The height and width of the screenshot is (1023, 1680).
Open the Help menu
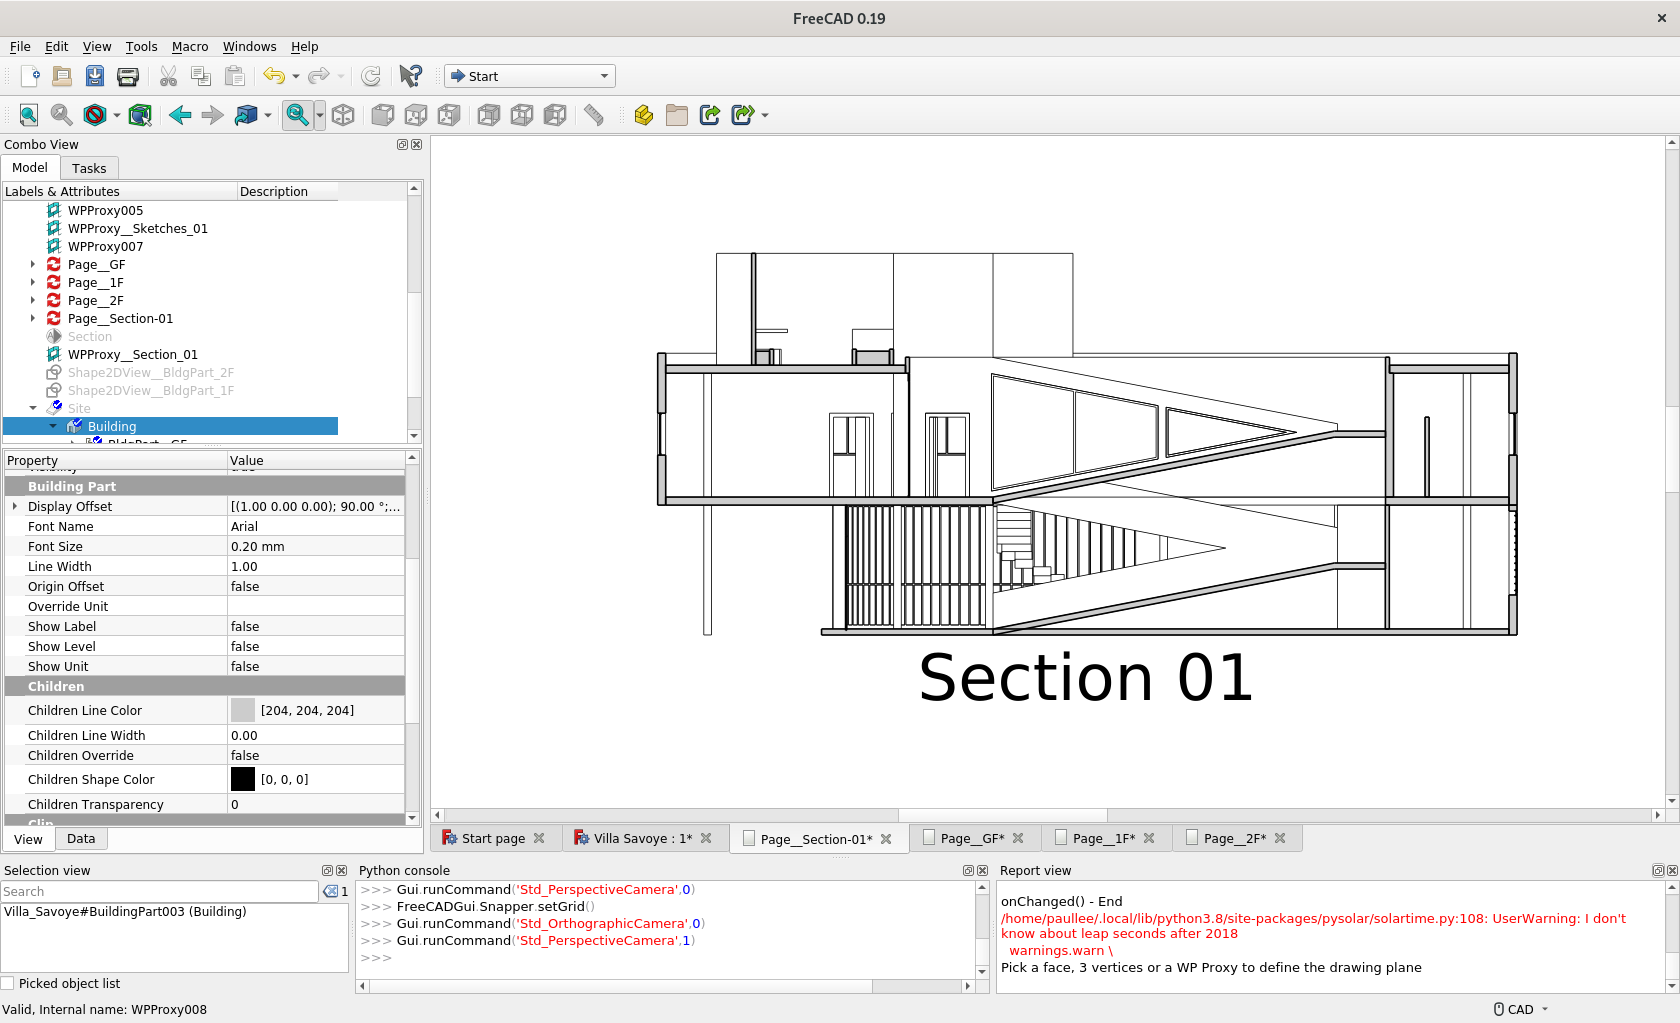(304, 47)
